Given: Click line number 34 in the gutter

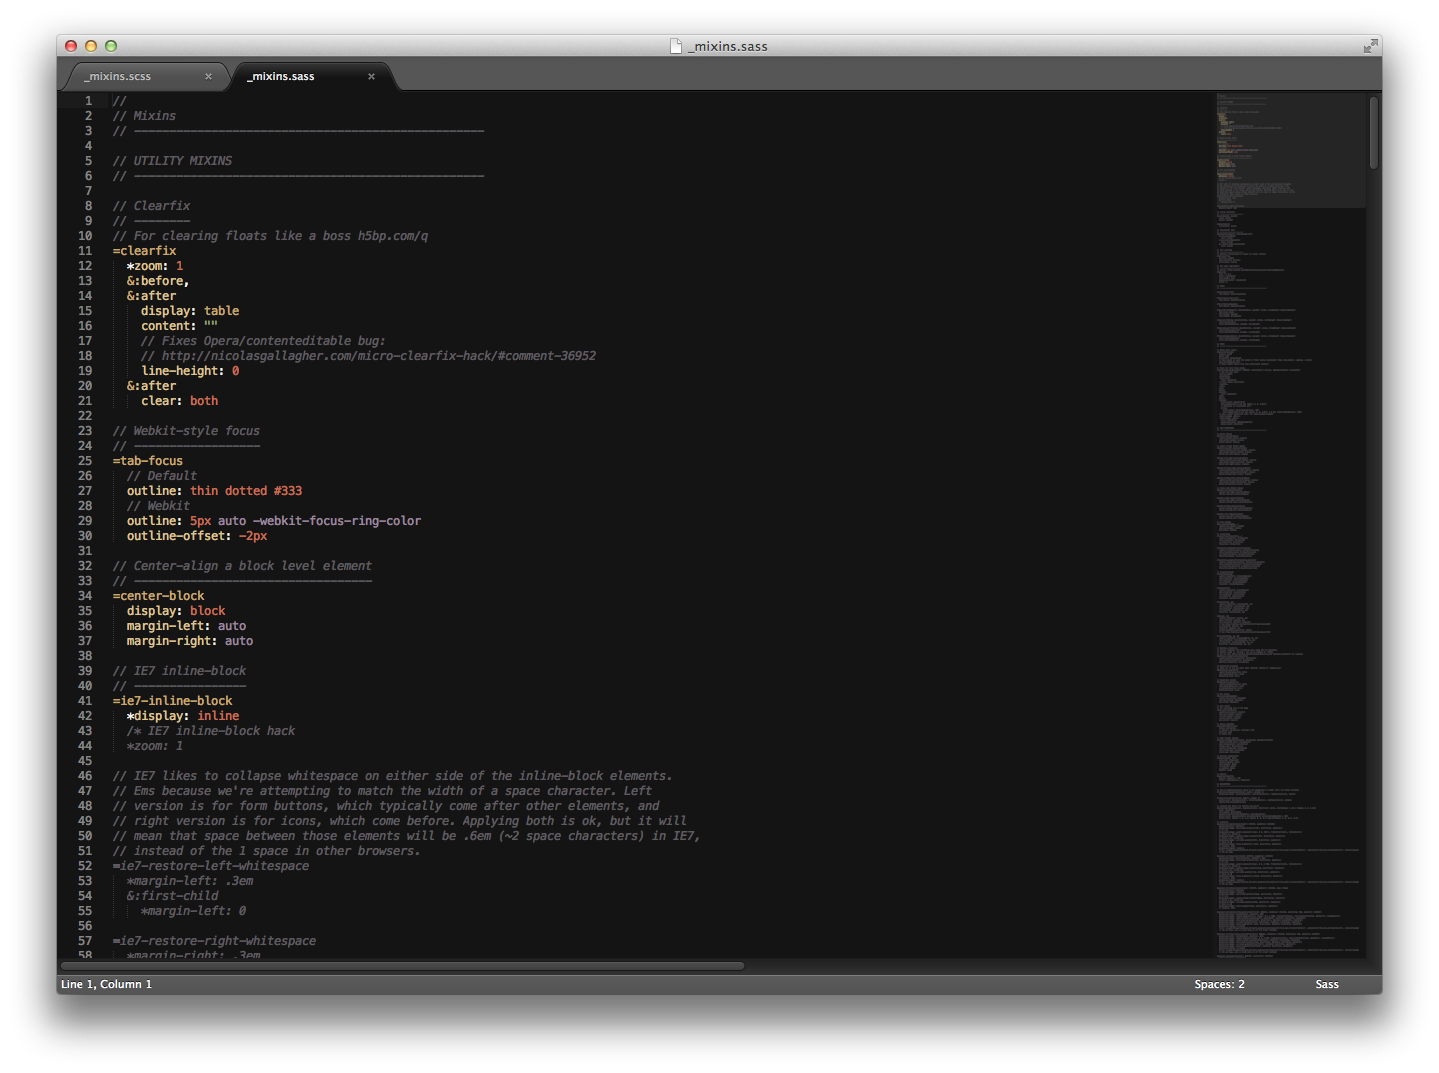Looking at the screenshot, I should [x=85, y=596].
